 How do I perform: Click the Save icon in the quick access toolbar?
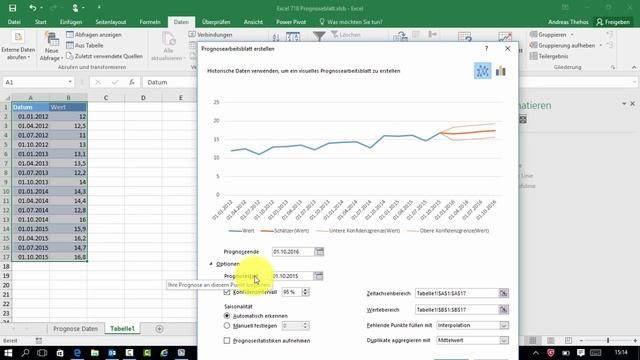pyautogui.click(x=13, y=8)
